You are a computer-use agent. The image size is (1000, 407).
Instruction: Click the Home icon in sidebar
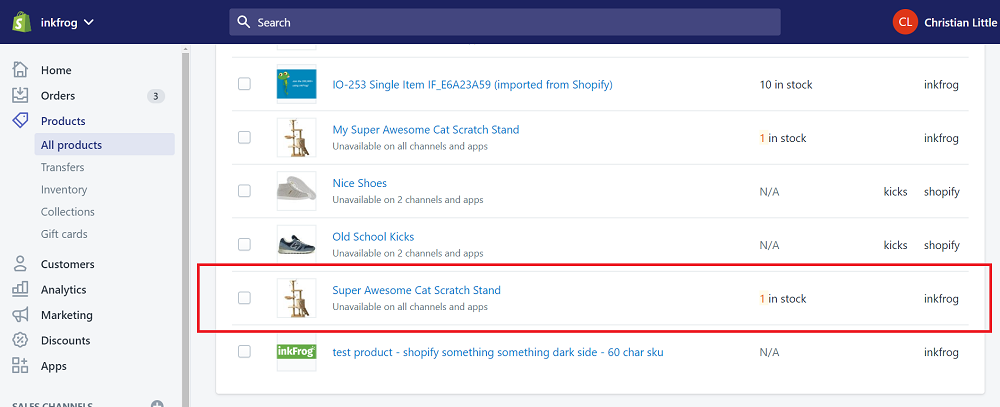(x=20, y=70)
